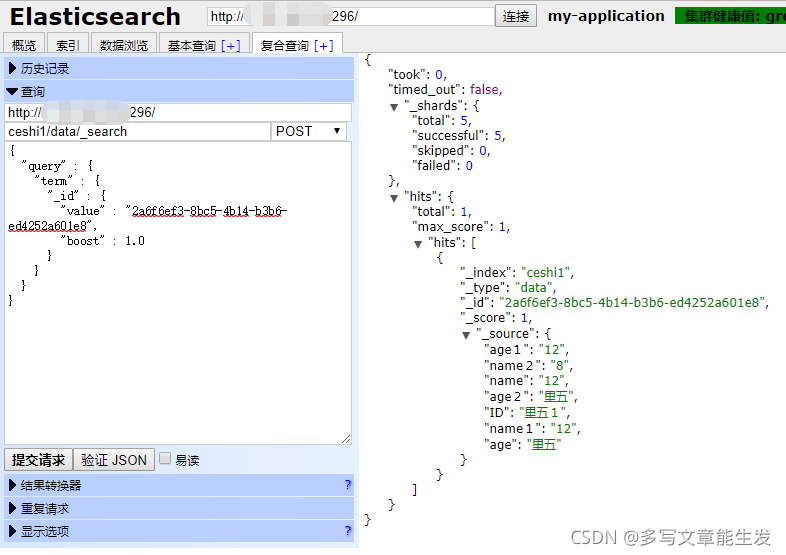Submit the request with 提交请求

pos(39,460)
